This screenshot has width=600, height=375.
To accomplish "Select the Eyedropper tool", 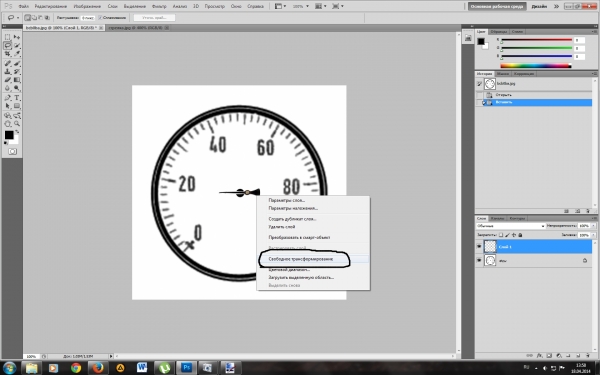I will point(17,54).
